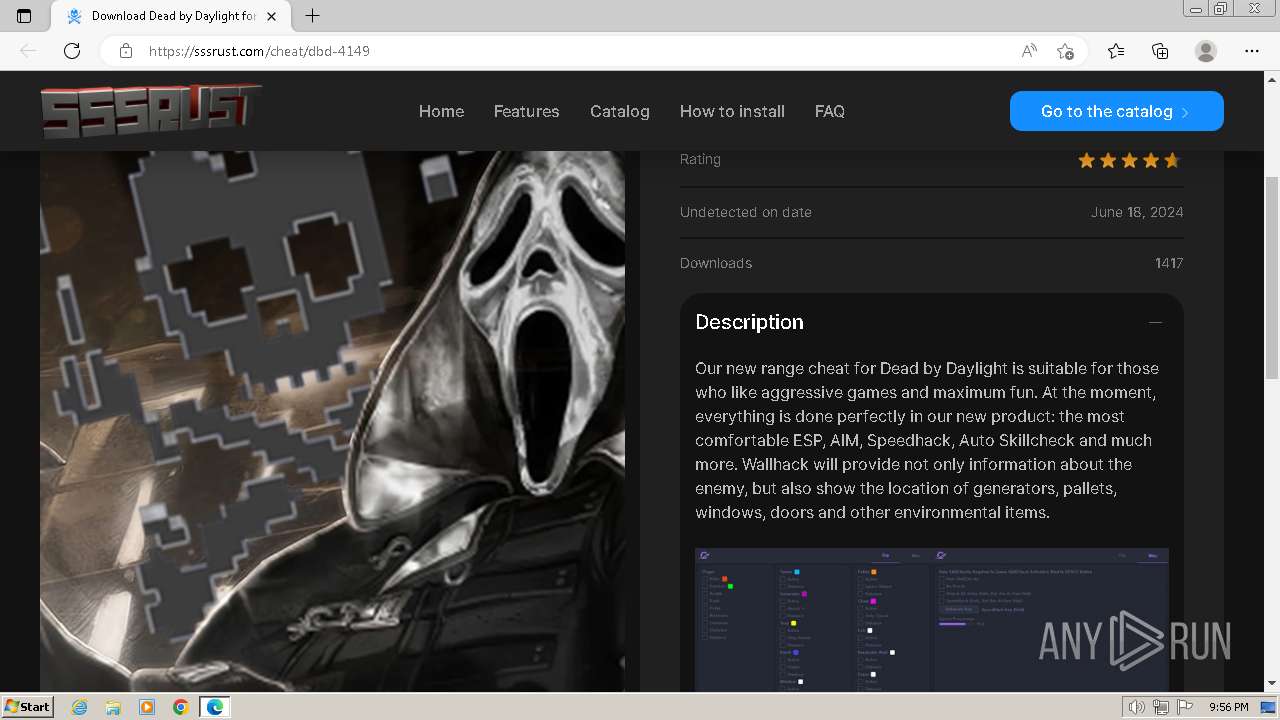
Task: Collapse the Description section
Action: [x=1156, y=322]
